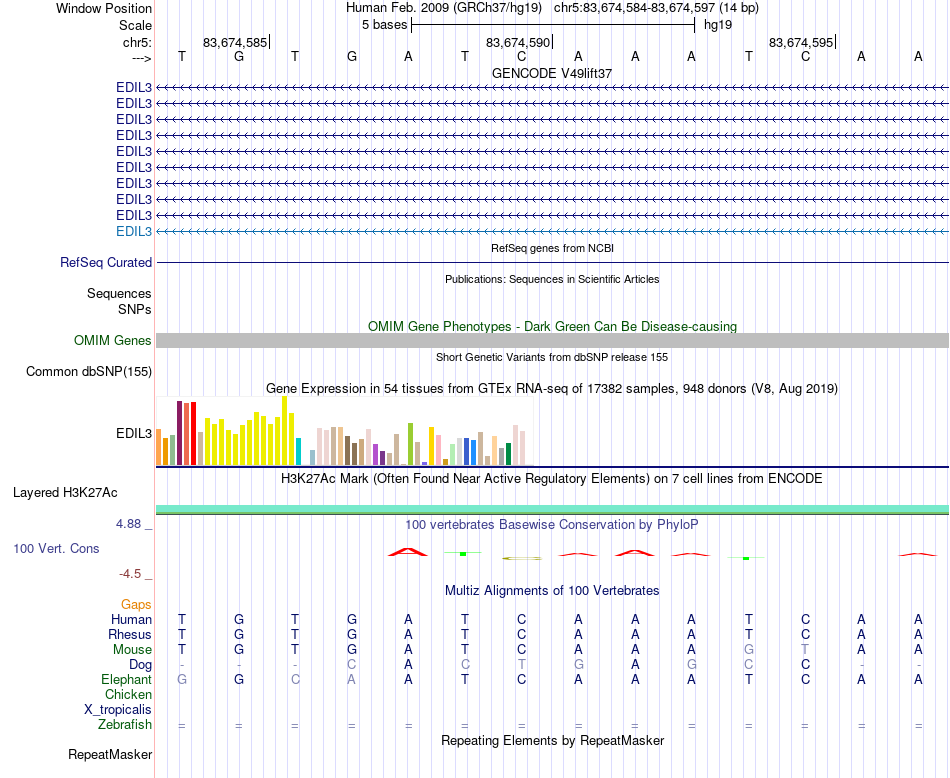This screenshot has height=778, width=950.
Task: Click the gray OMIM Genes bar
Action: [552, 340]
